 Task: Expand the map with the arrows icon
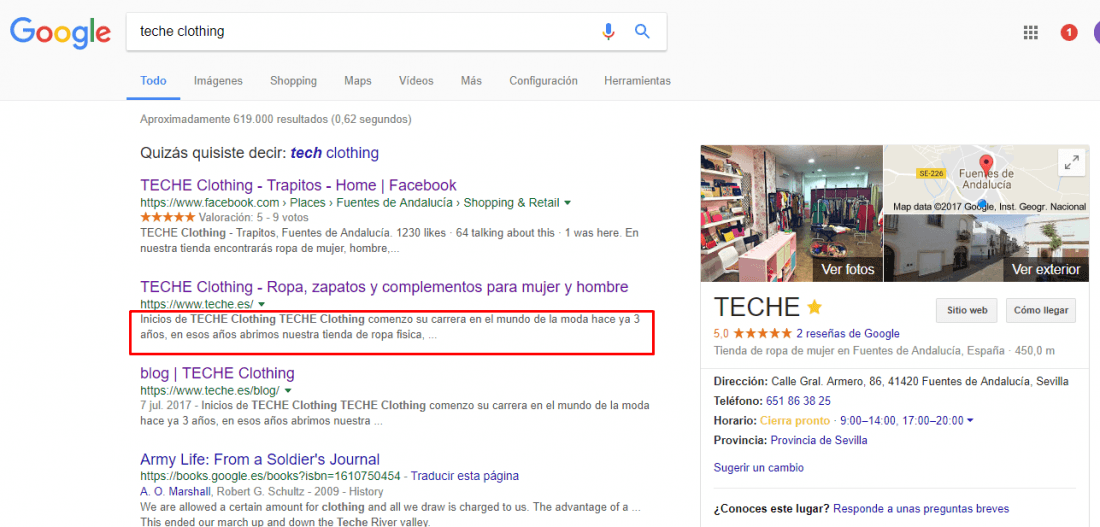1071,163
